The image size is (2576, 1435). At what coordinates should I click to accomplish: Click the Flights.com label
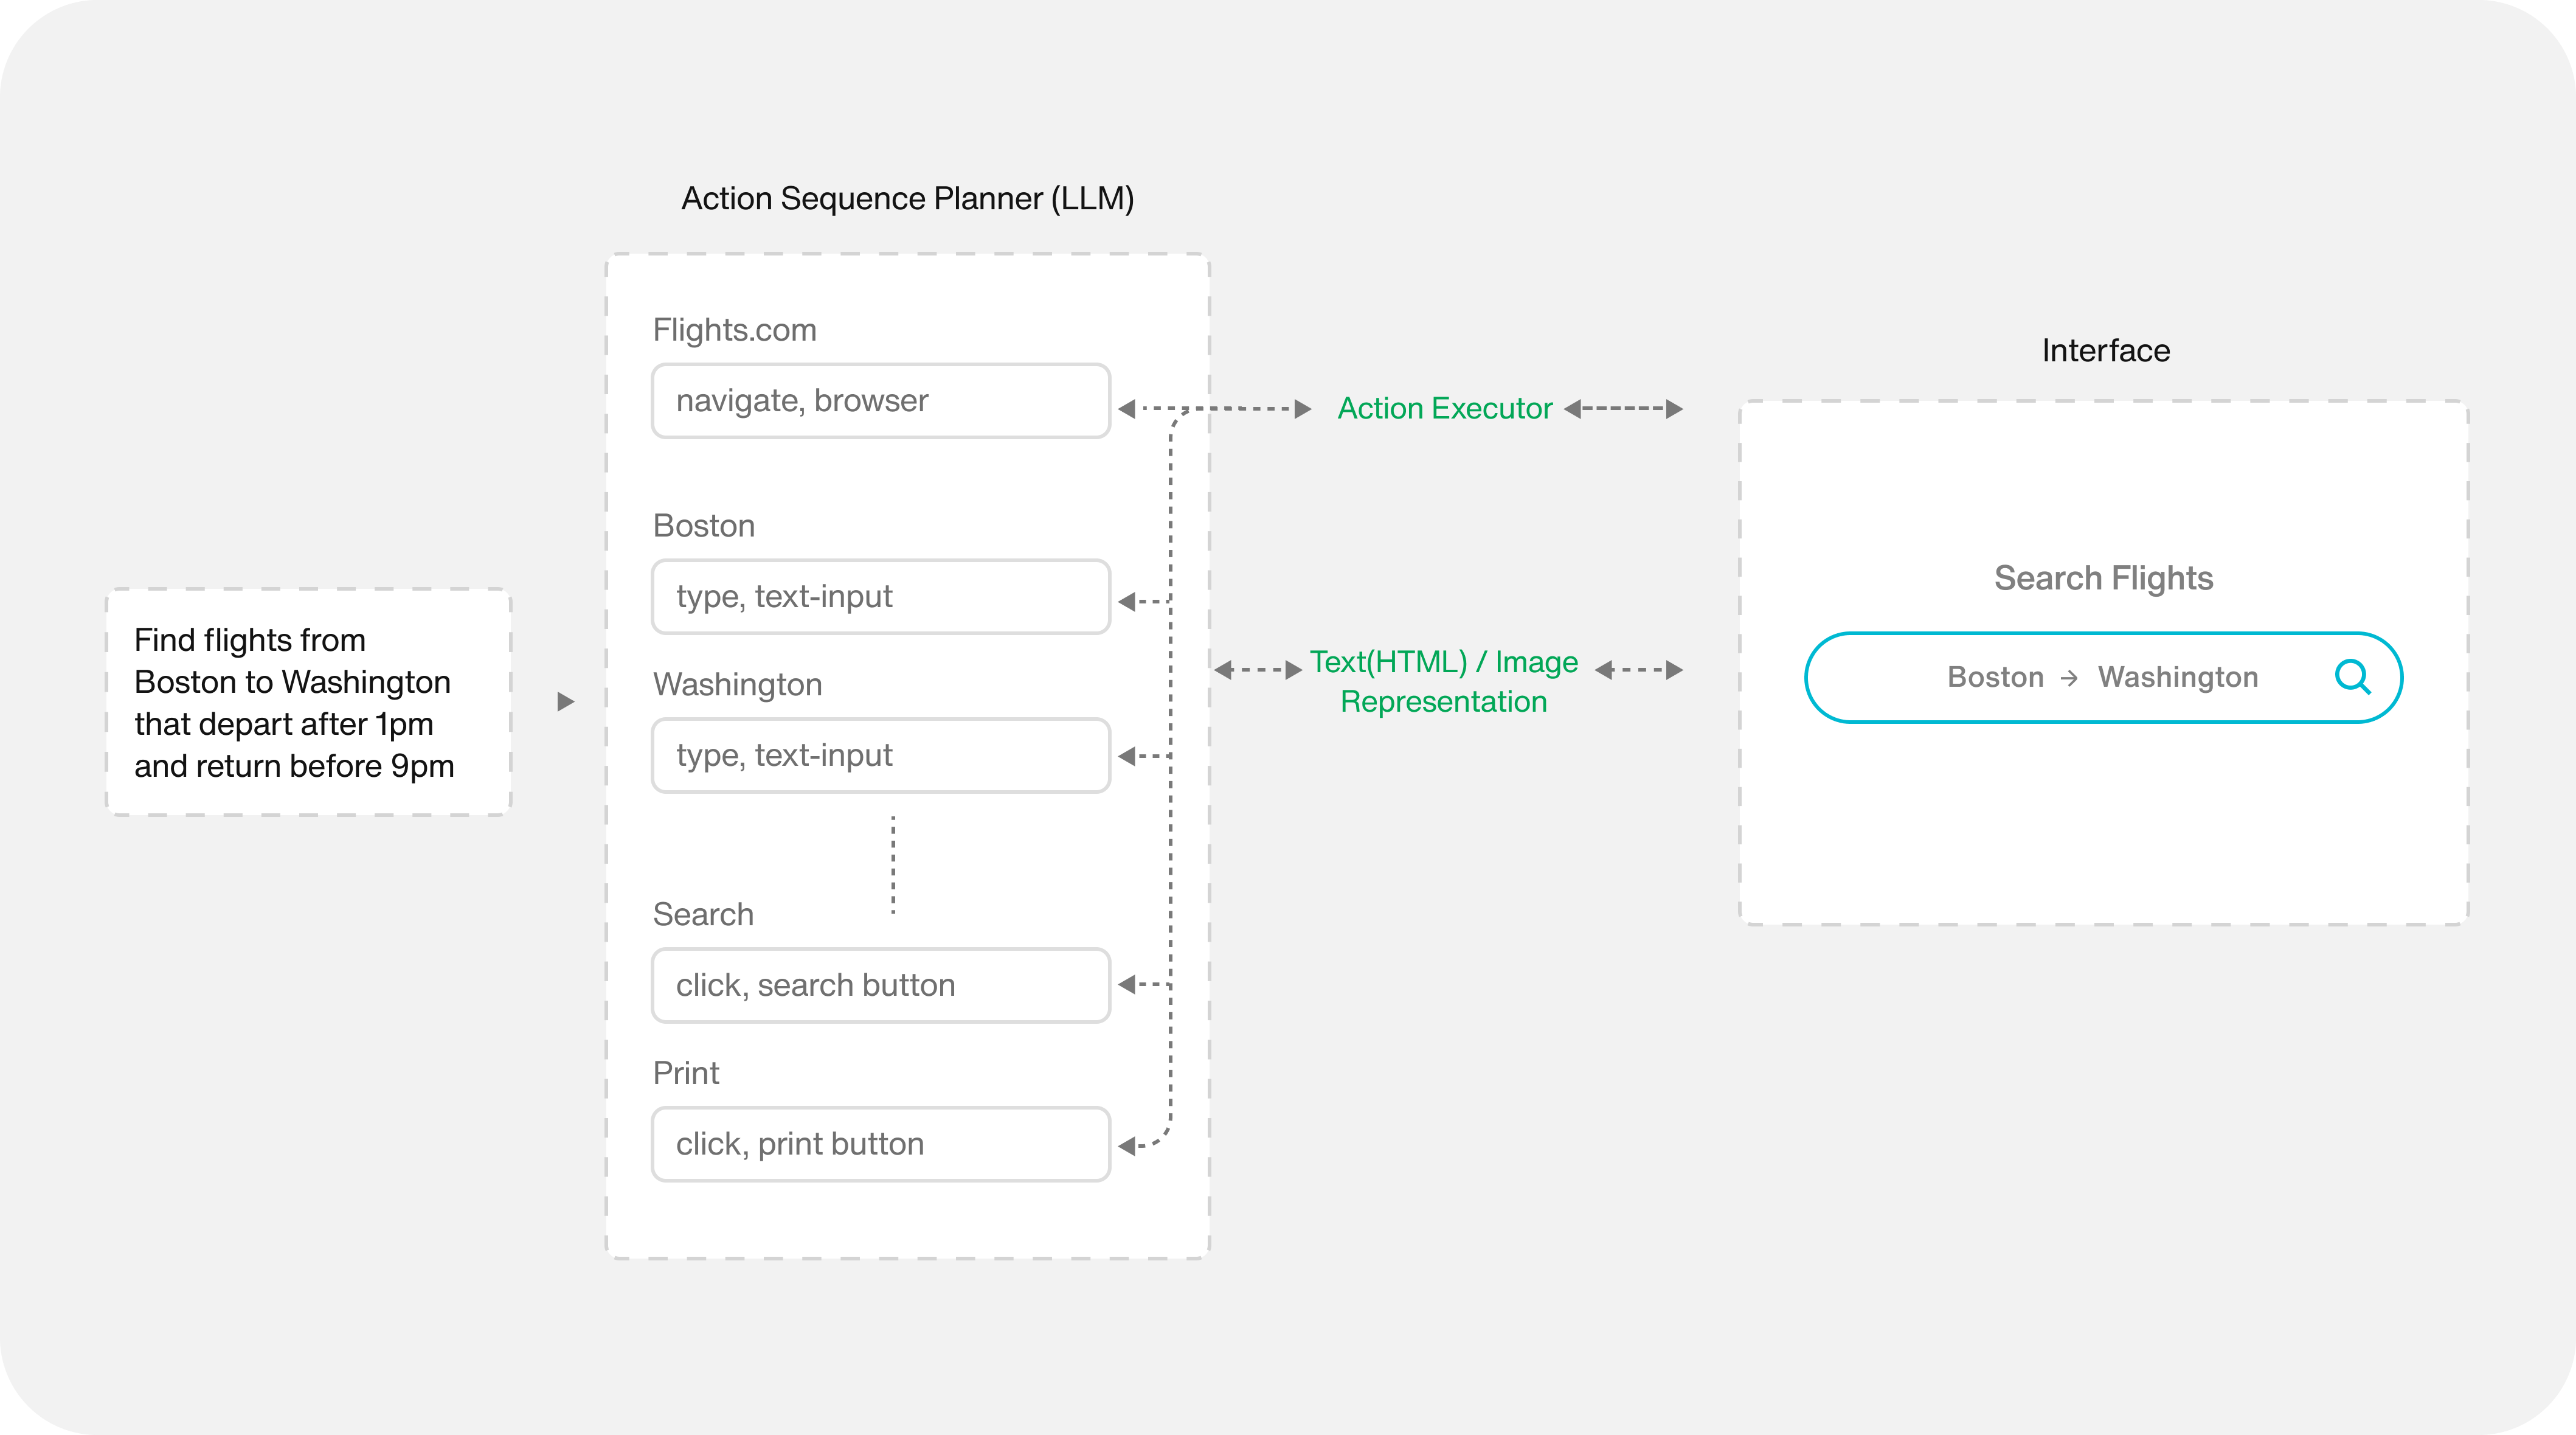pos(734,330)
